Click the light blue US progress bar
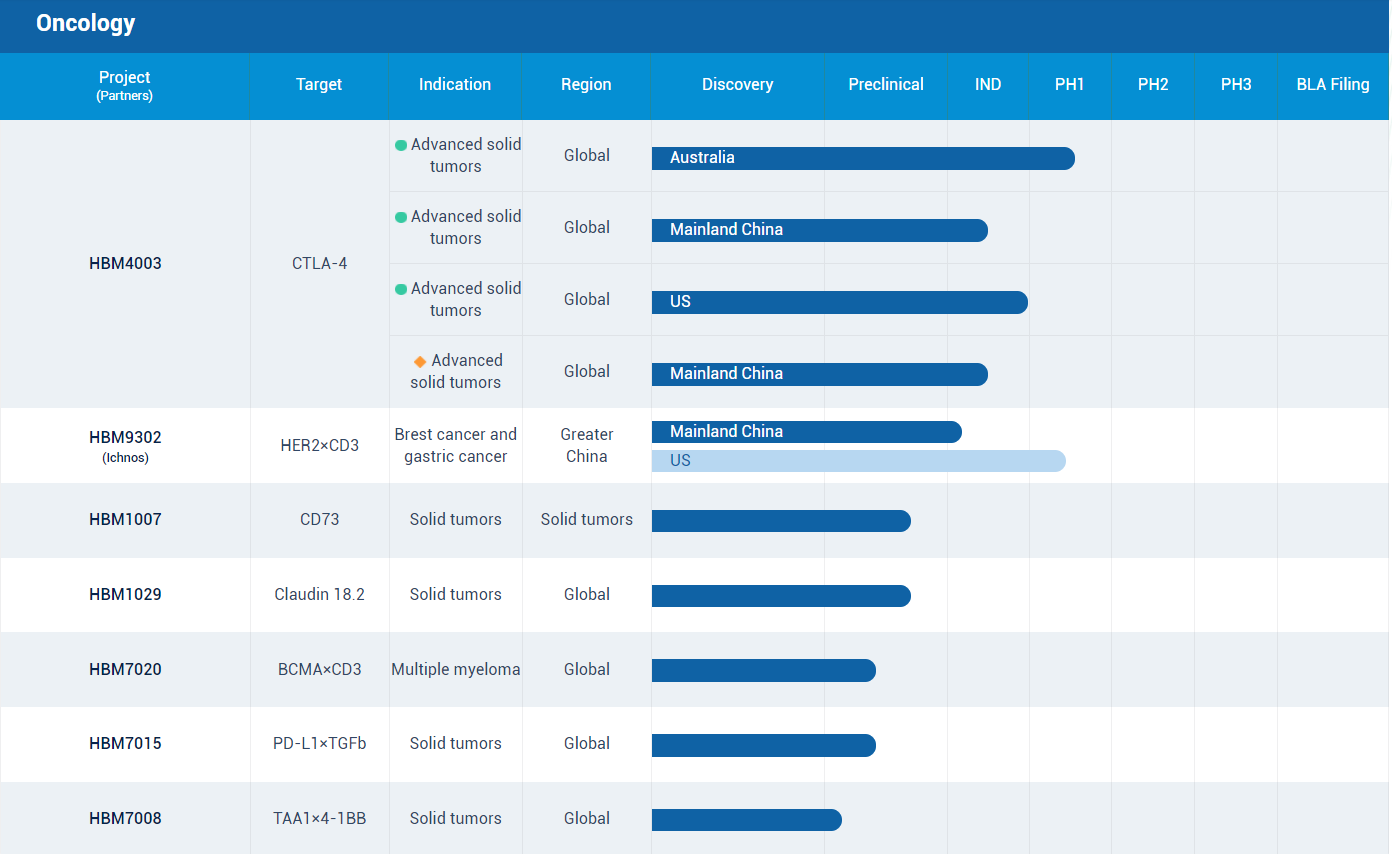1392x854 pixels. [858, 461]
